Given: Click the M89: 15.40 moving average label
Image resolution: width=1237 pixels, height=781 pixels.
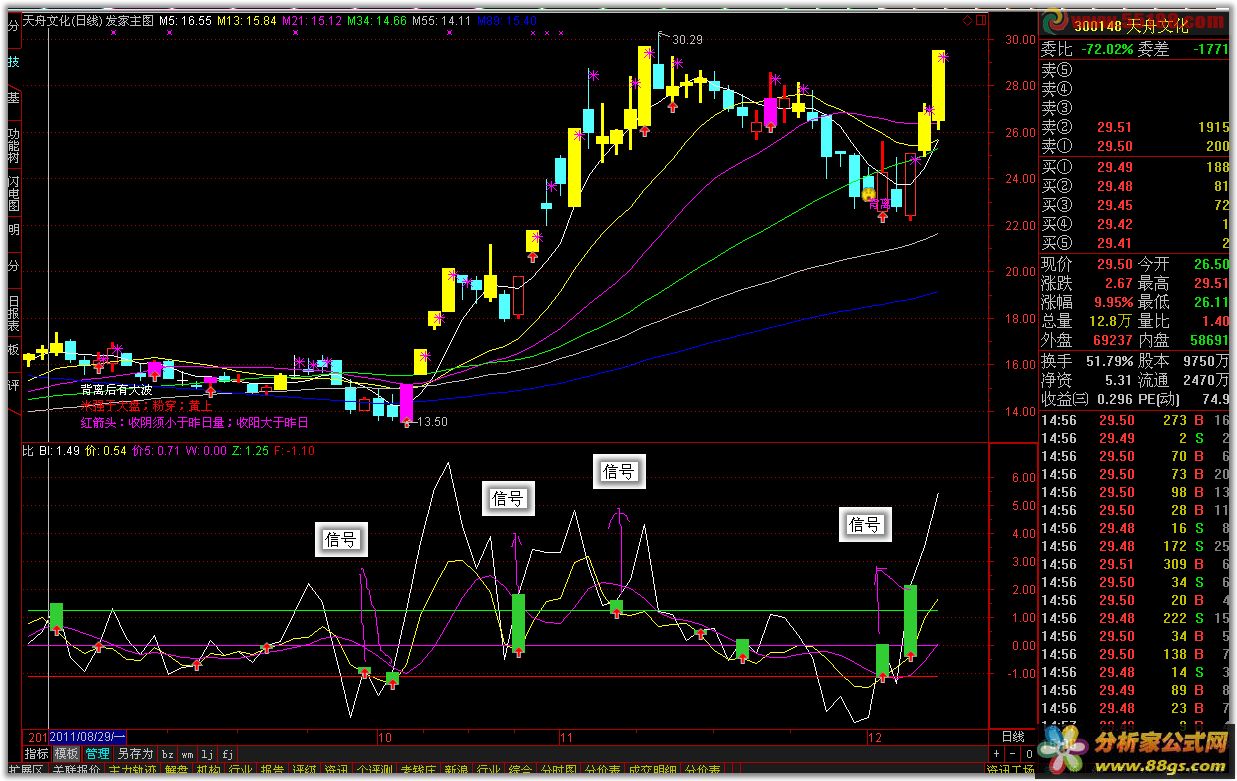Looking at the screenshot, I should click(507, 19).
